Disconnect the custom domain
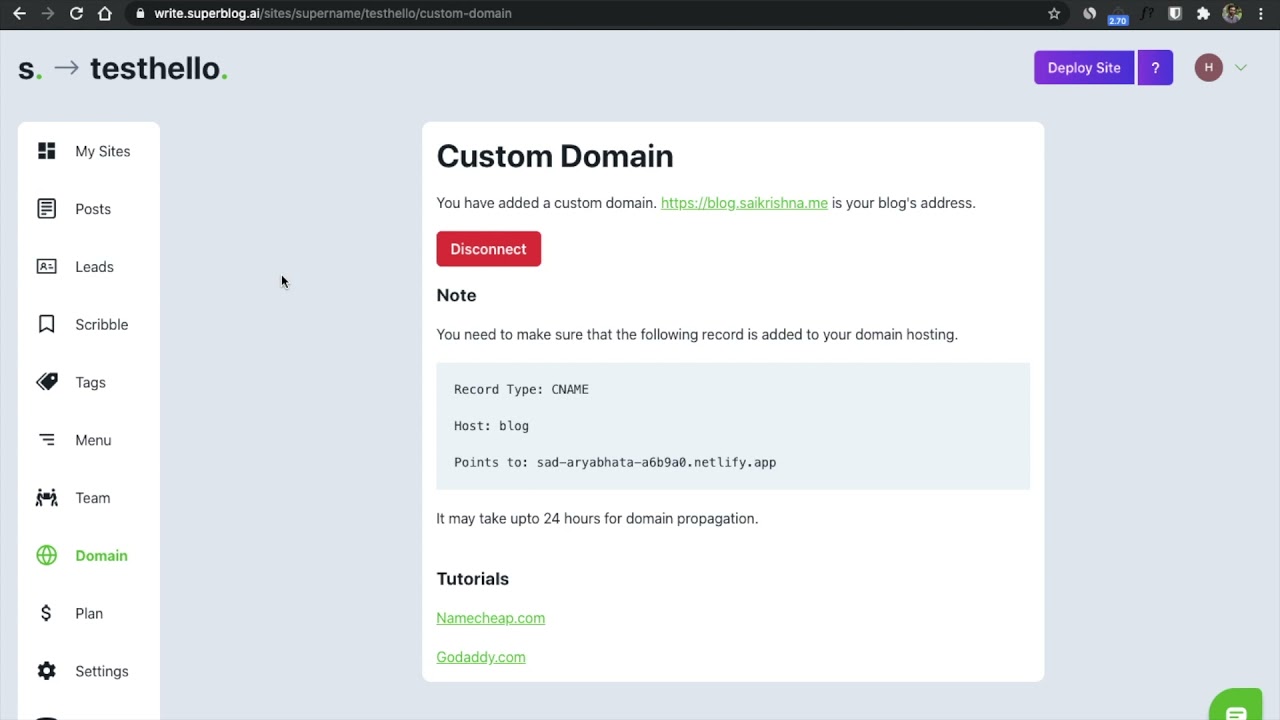Viewport: 1280px width, 720px height. [x=488, y=249]
